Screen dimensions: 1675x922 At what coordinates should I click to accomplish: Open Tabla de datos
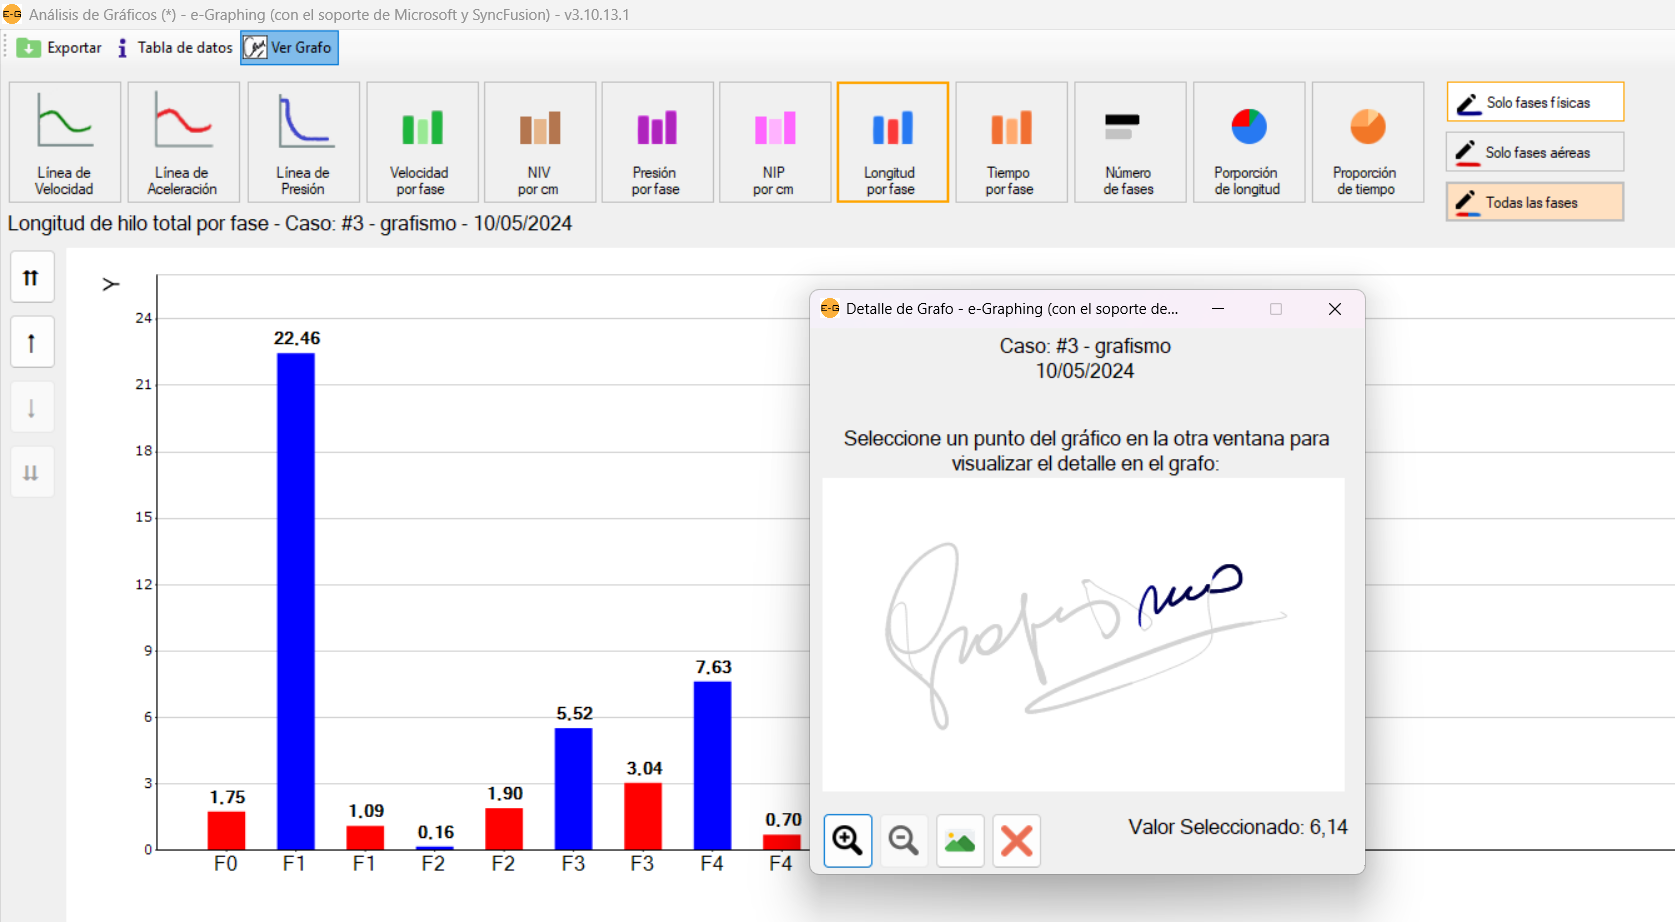click(175, 48)
